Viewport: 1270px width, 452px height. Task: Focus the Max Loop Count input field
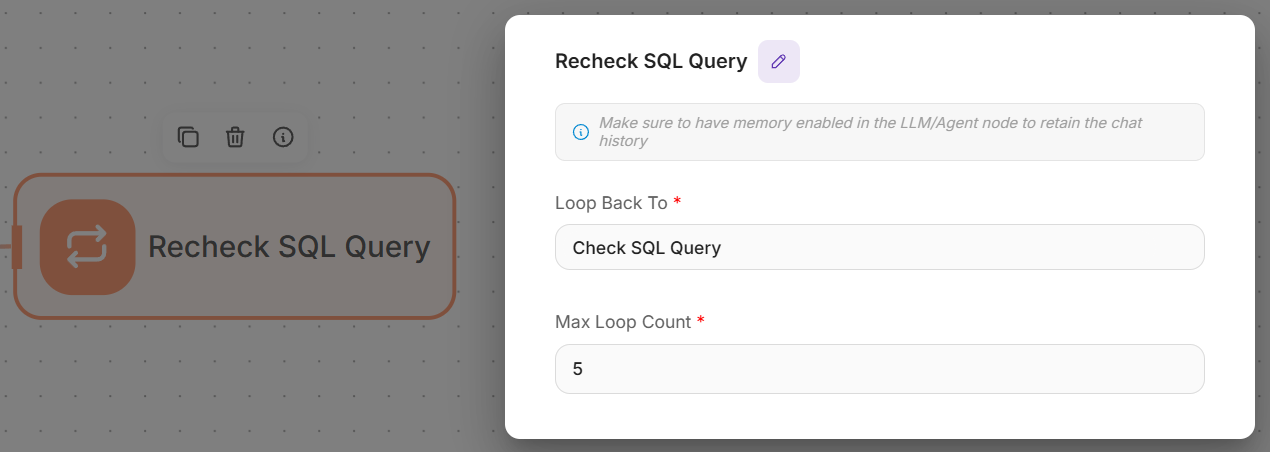coord(879,369)
